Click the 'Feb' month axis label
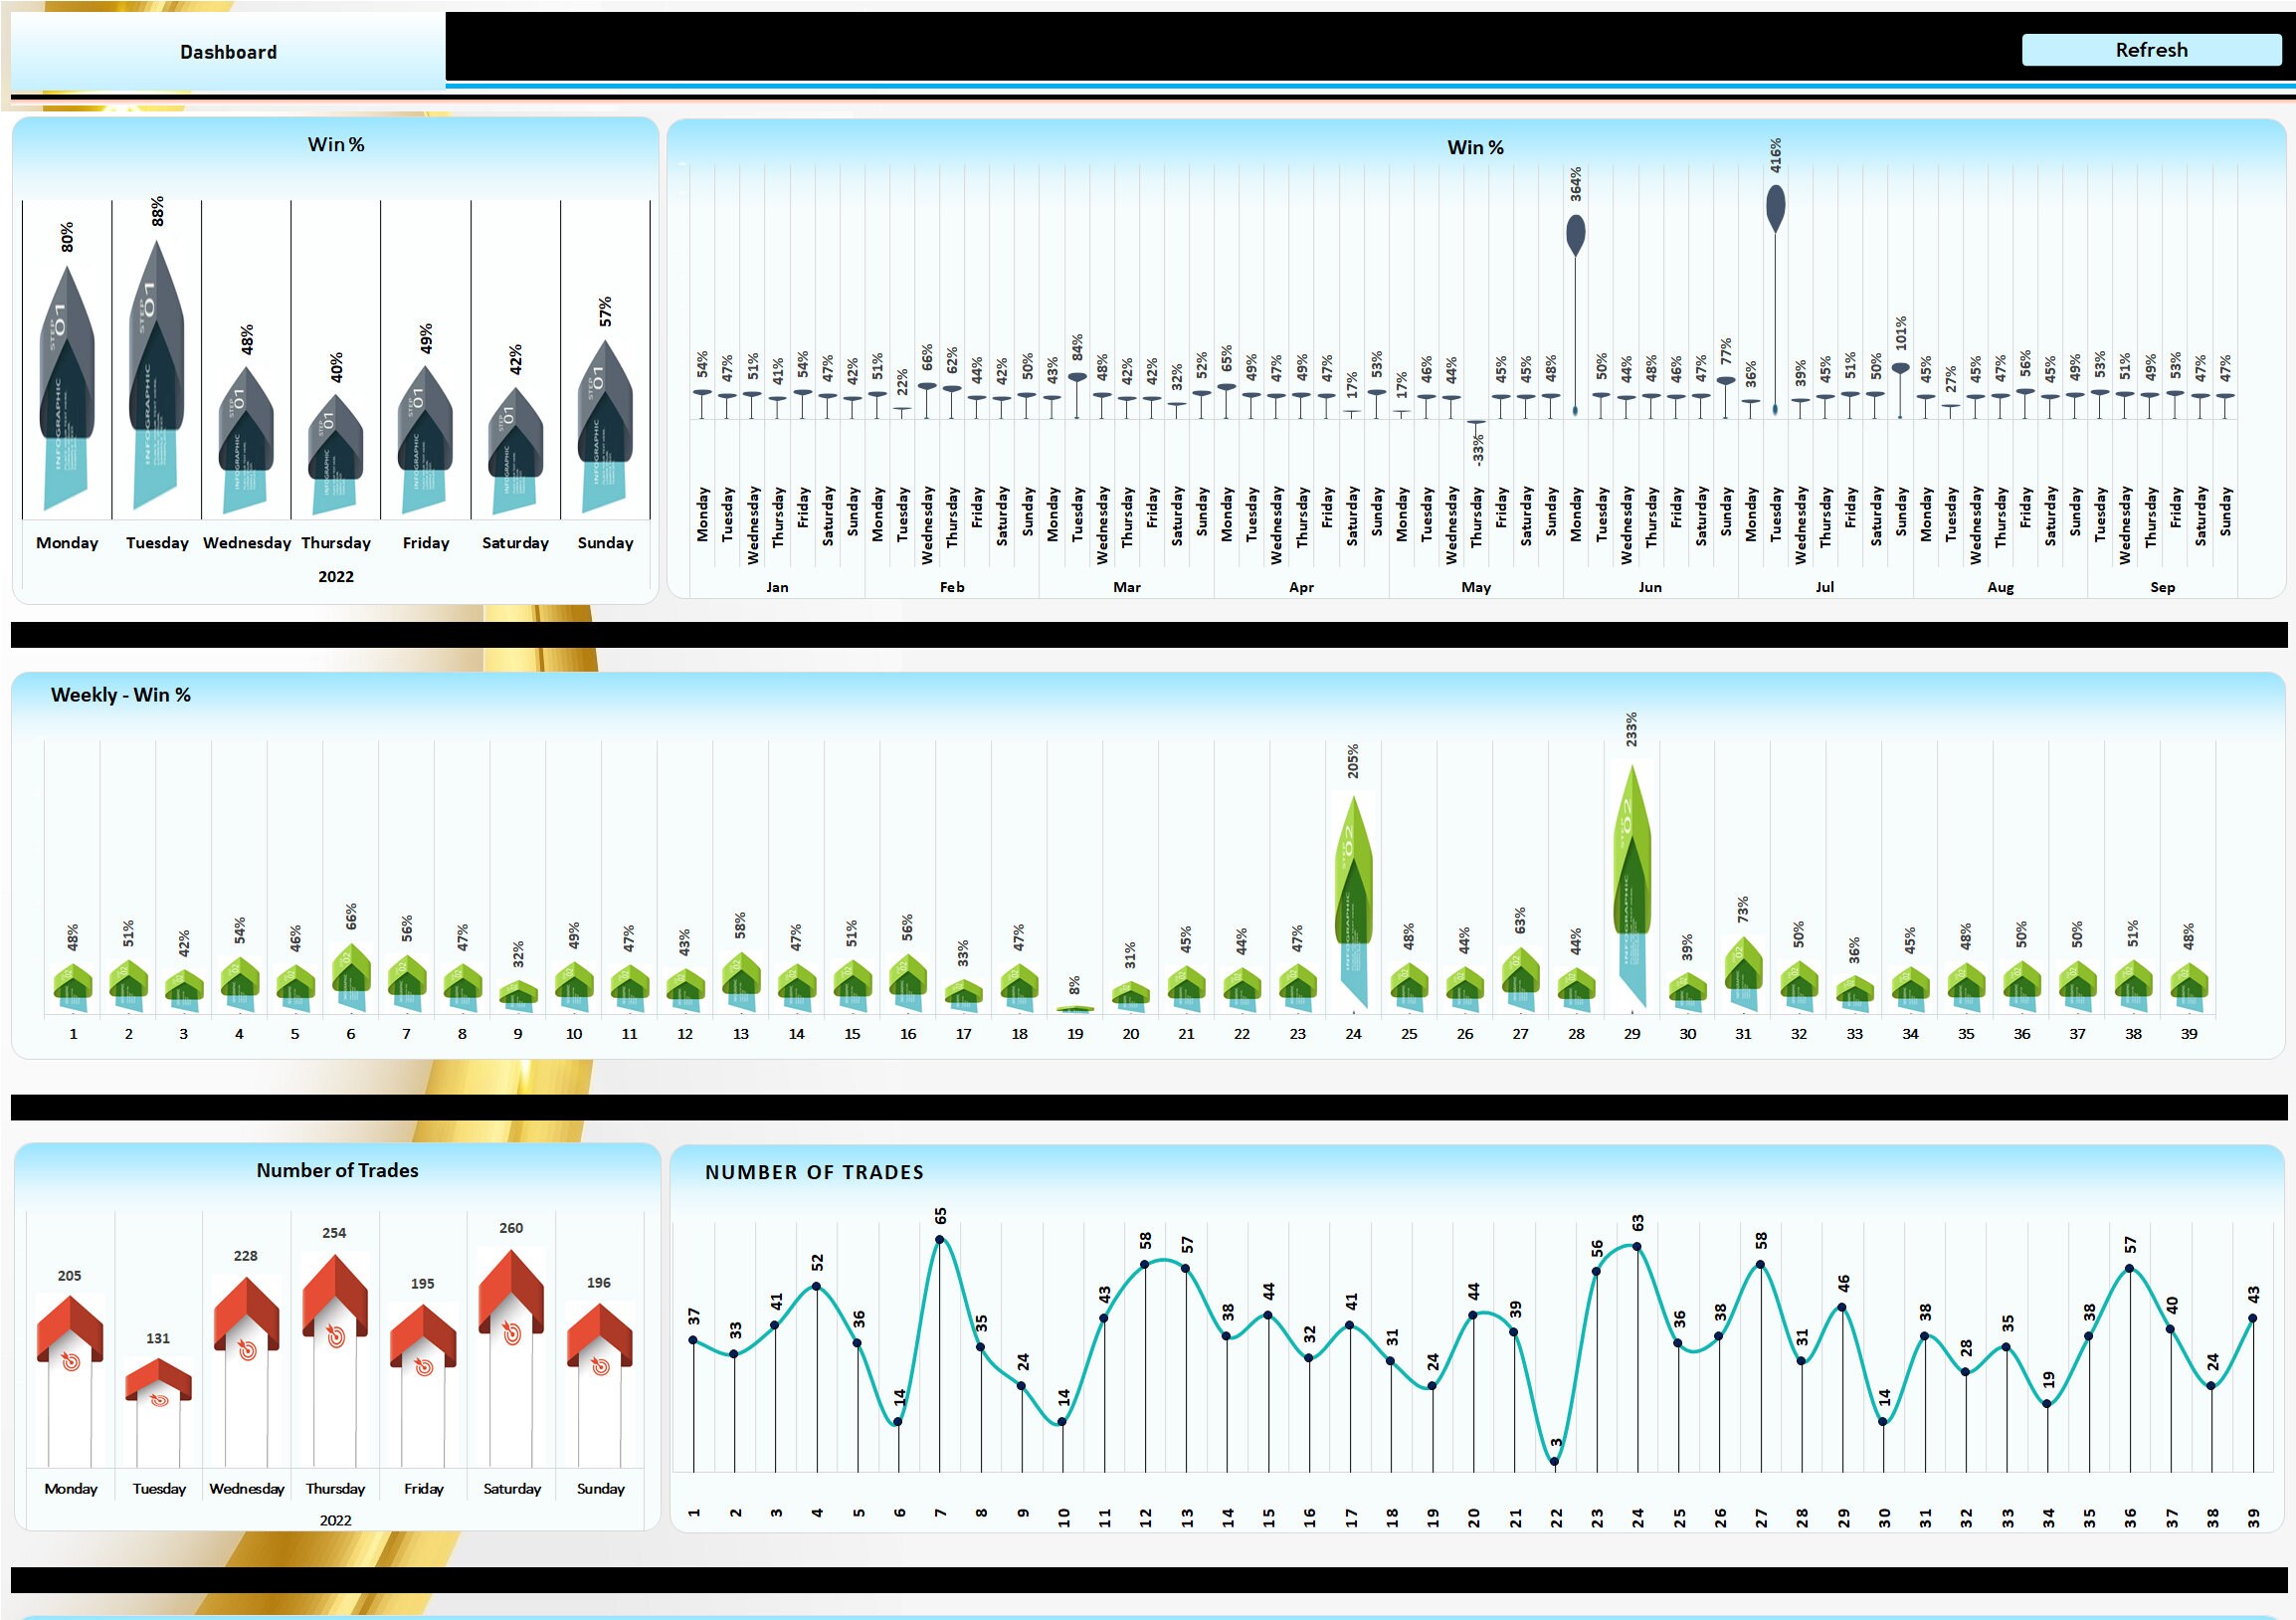Screen dimensions: 2296x1620 click(952, 587)
